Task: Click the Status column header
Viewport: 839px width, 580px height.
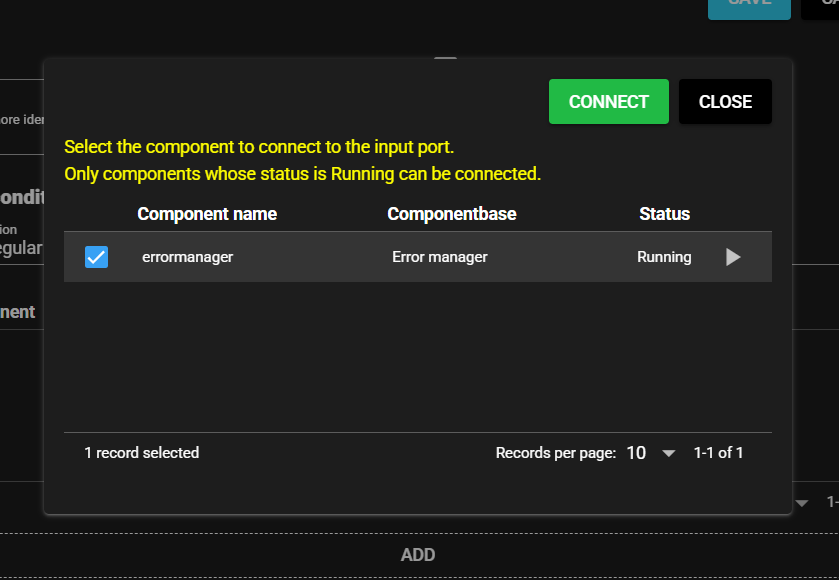Action: [664, 214]
